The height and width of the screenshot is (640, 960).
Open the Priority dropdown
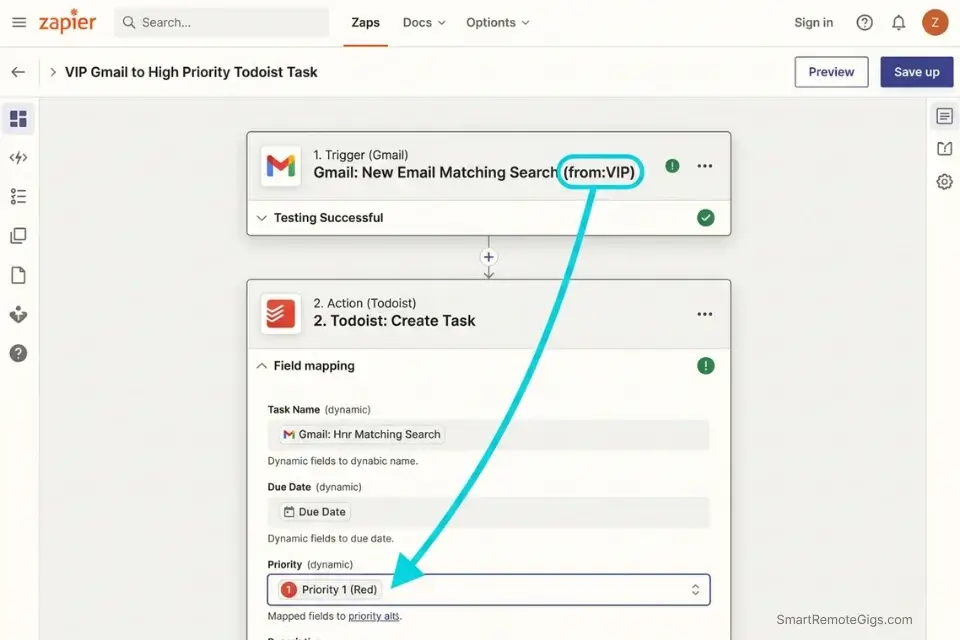click(x=489, y=590)
